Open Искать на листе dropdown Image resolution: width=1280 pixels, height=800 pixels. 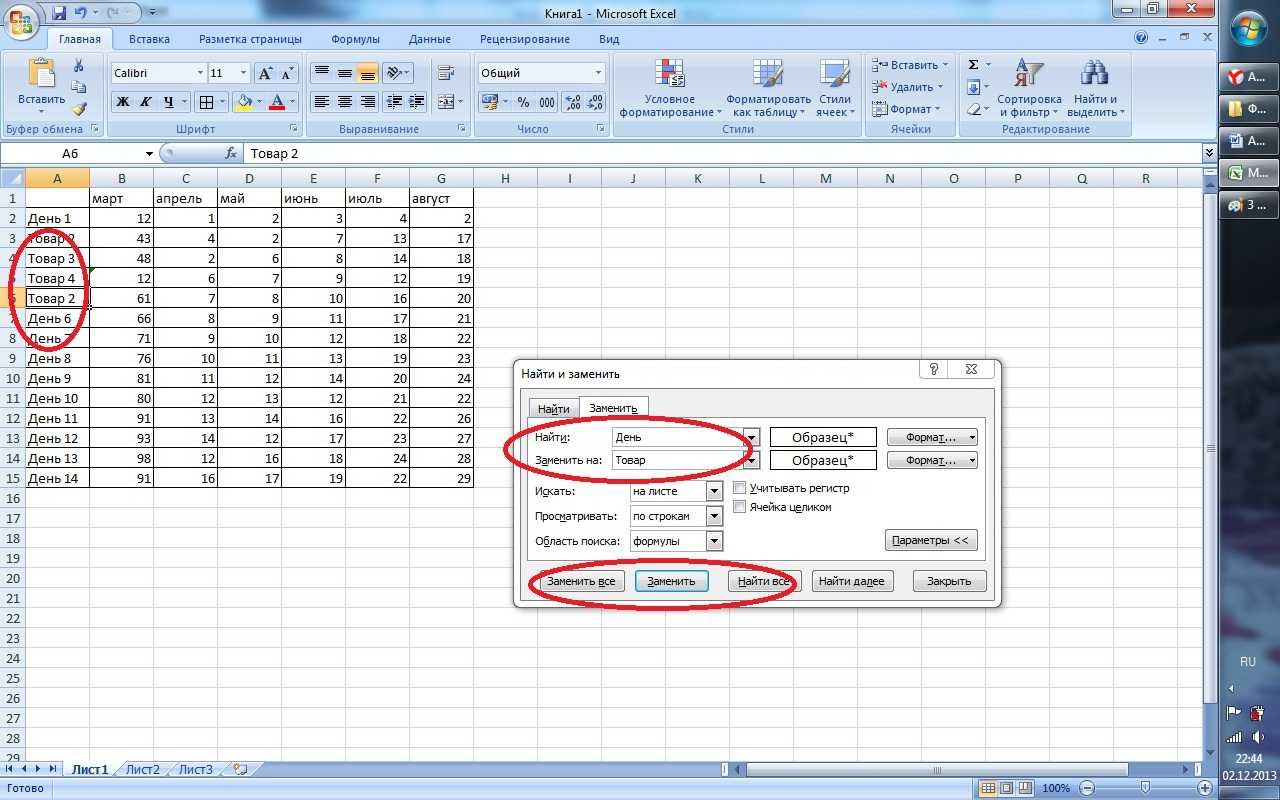click(x=714, y=491)
